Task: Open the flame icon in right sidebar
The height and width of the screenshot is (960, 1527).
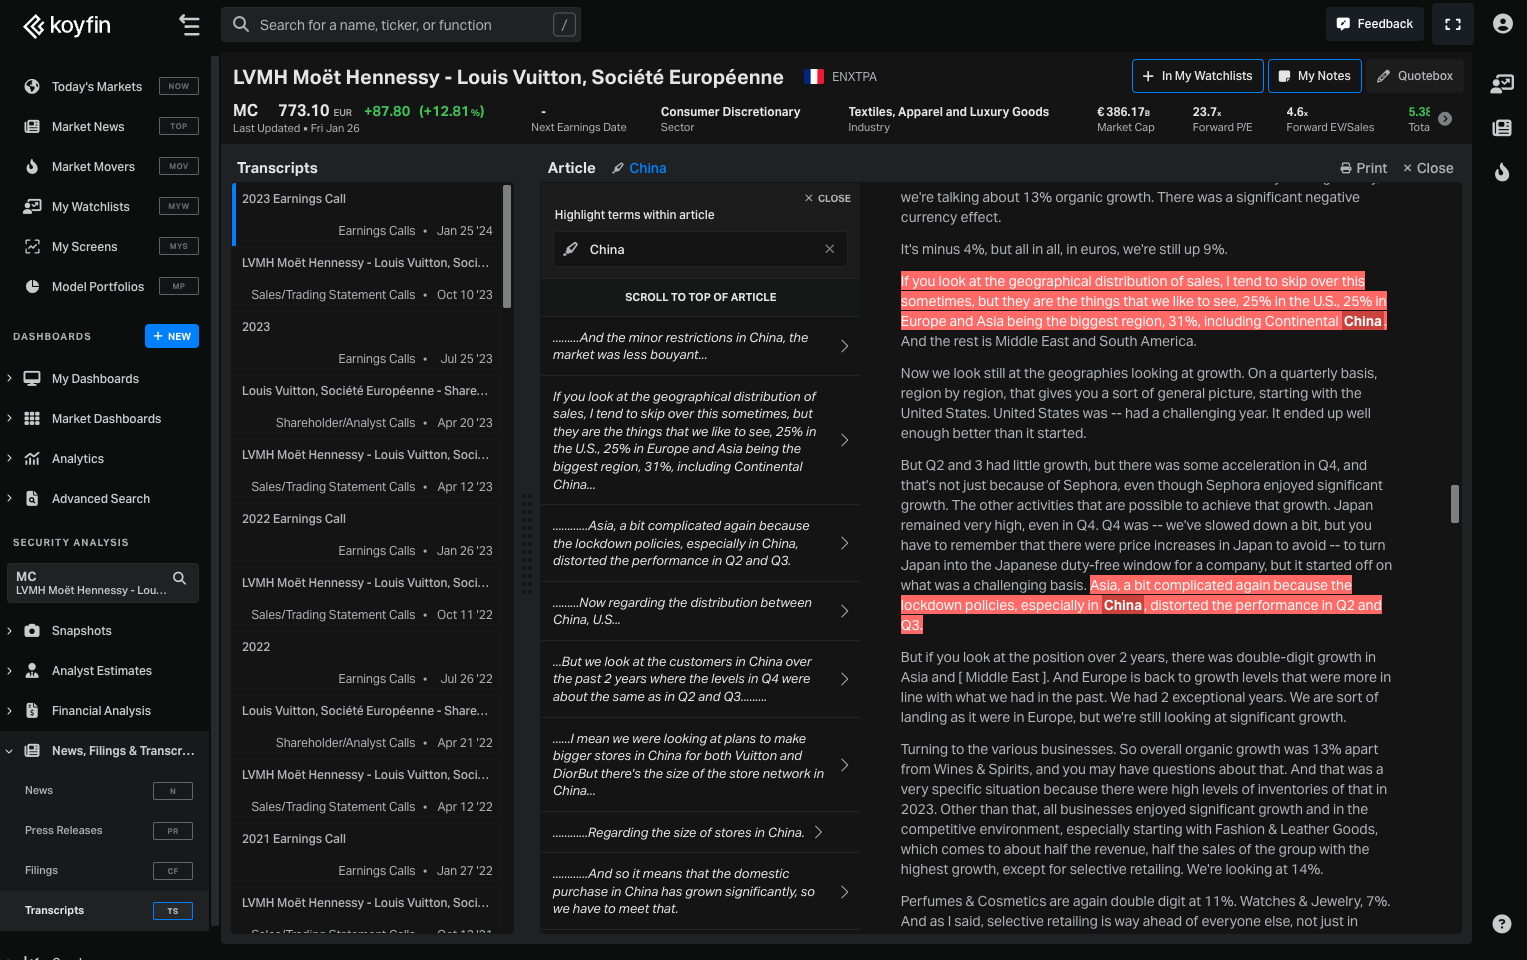Action: (x=1501, y=172)
